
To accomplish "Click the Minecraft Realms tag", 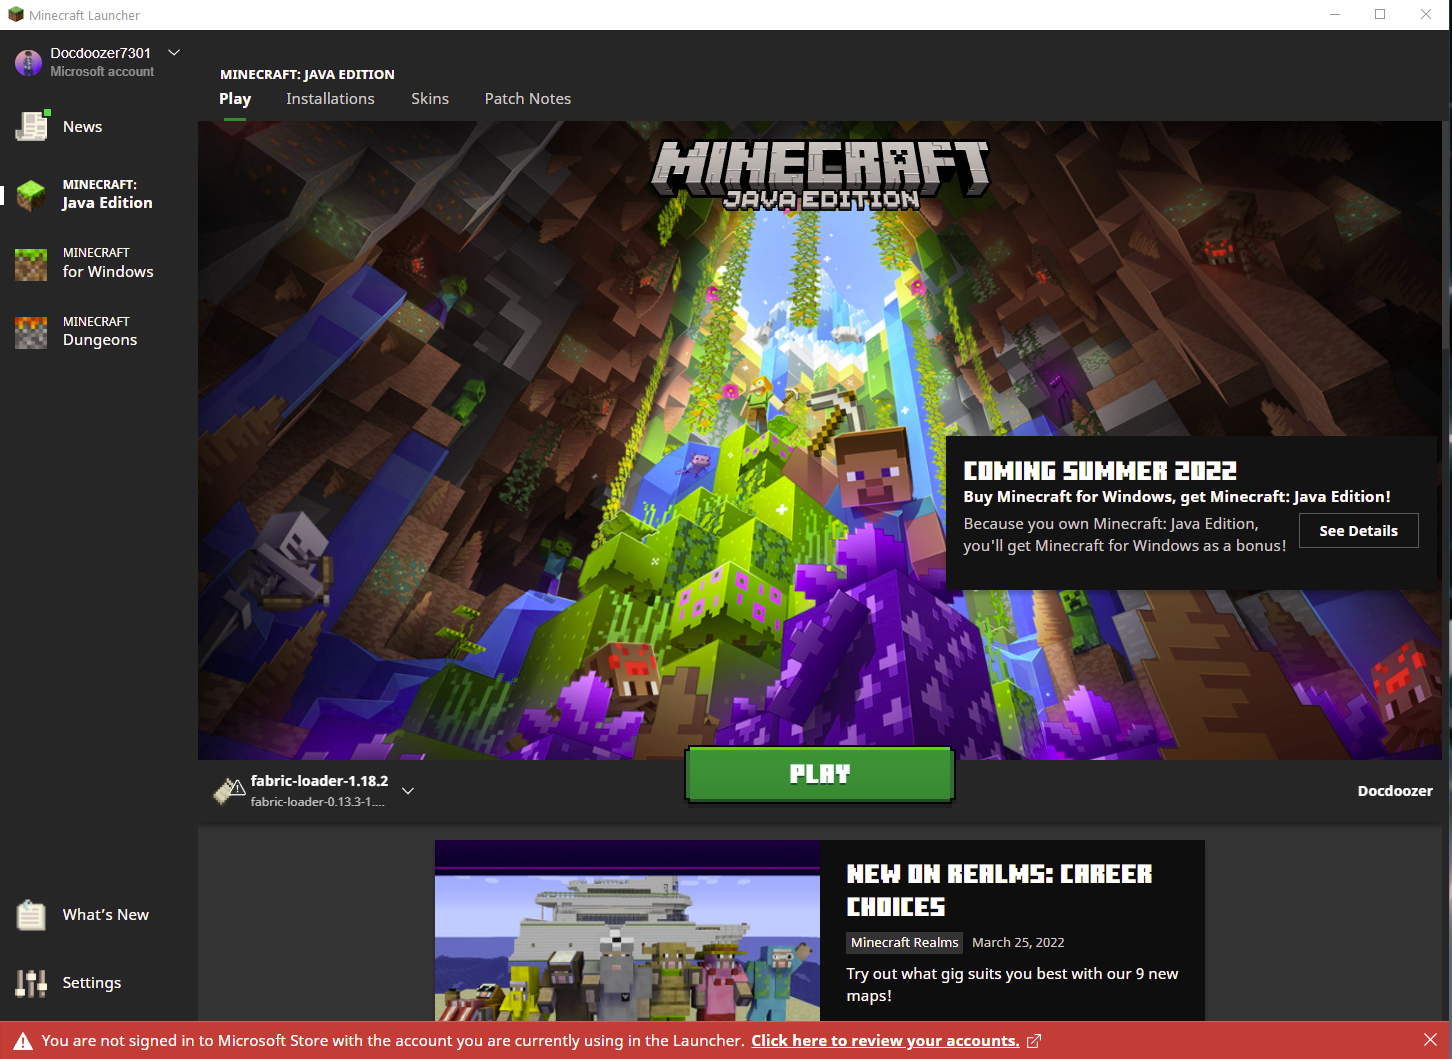I will [905, 942].
